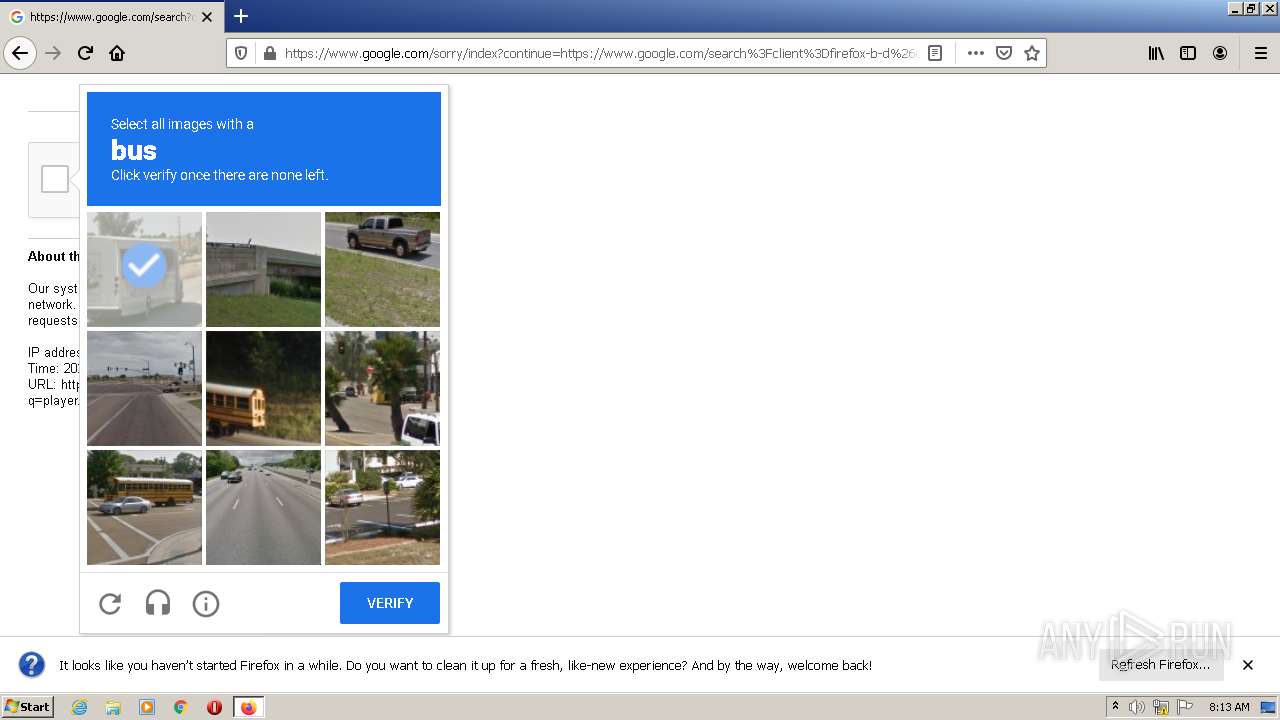Show site security padlock info
Screen dimensions: 1280x720
pyautogui.click(x=269, y=53)
